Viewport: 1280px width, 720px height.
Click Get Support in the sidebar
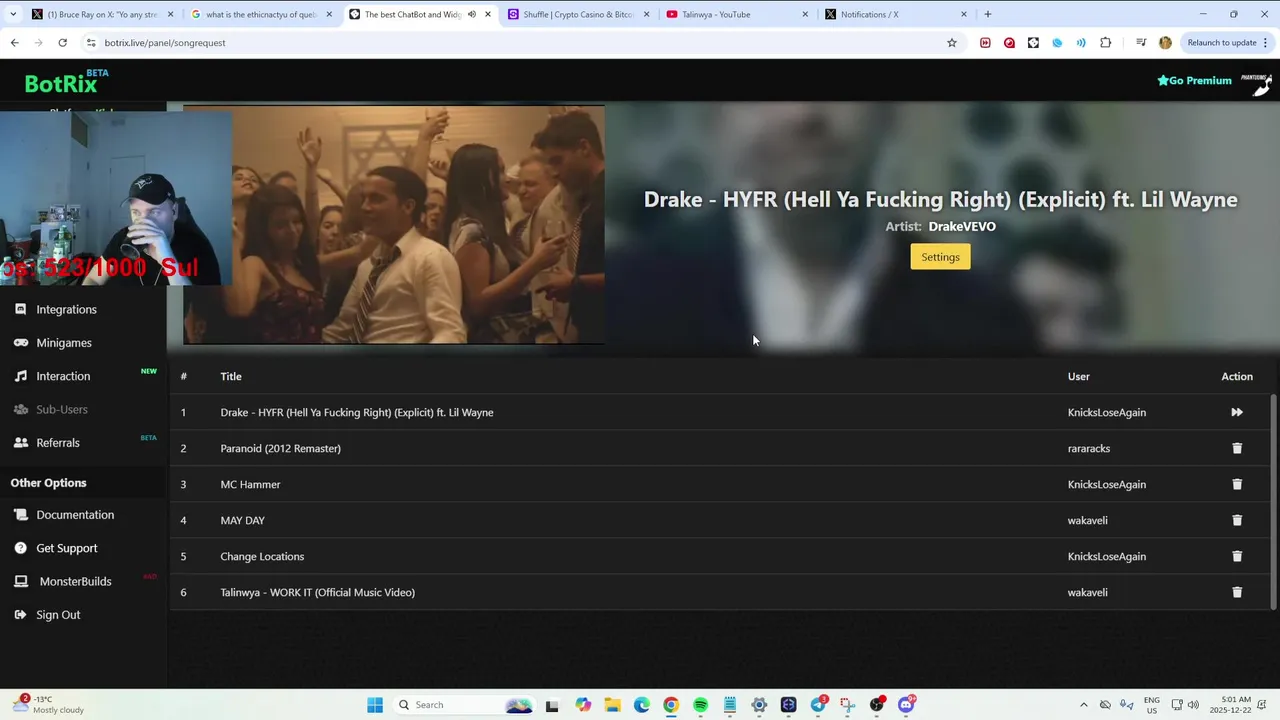67,548
